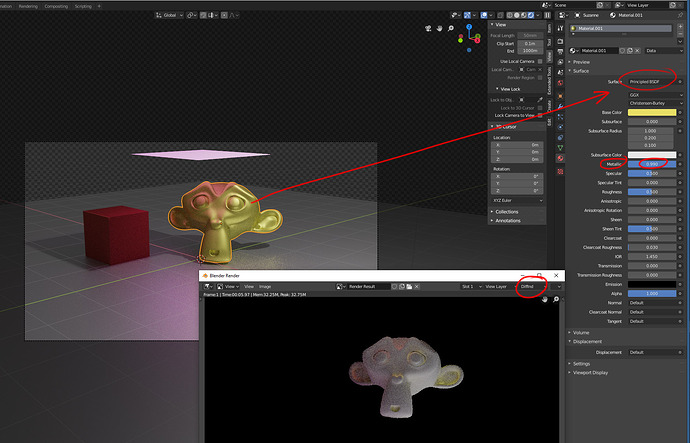Click the blue Z axis on navigation gizmo
The height and width of the screenshot is (443, 690).
[x=469, y=27]
